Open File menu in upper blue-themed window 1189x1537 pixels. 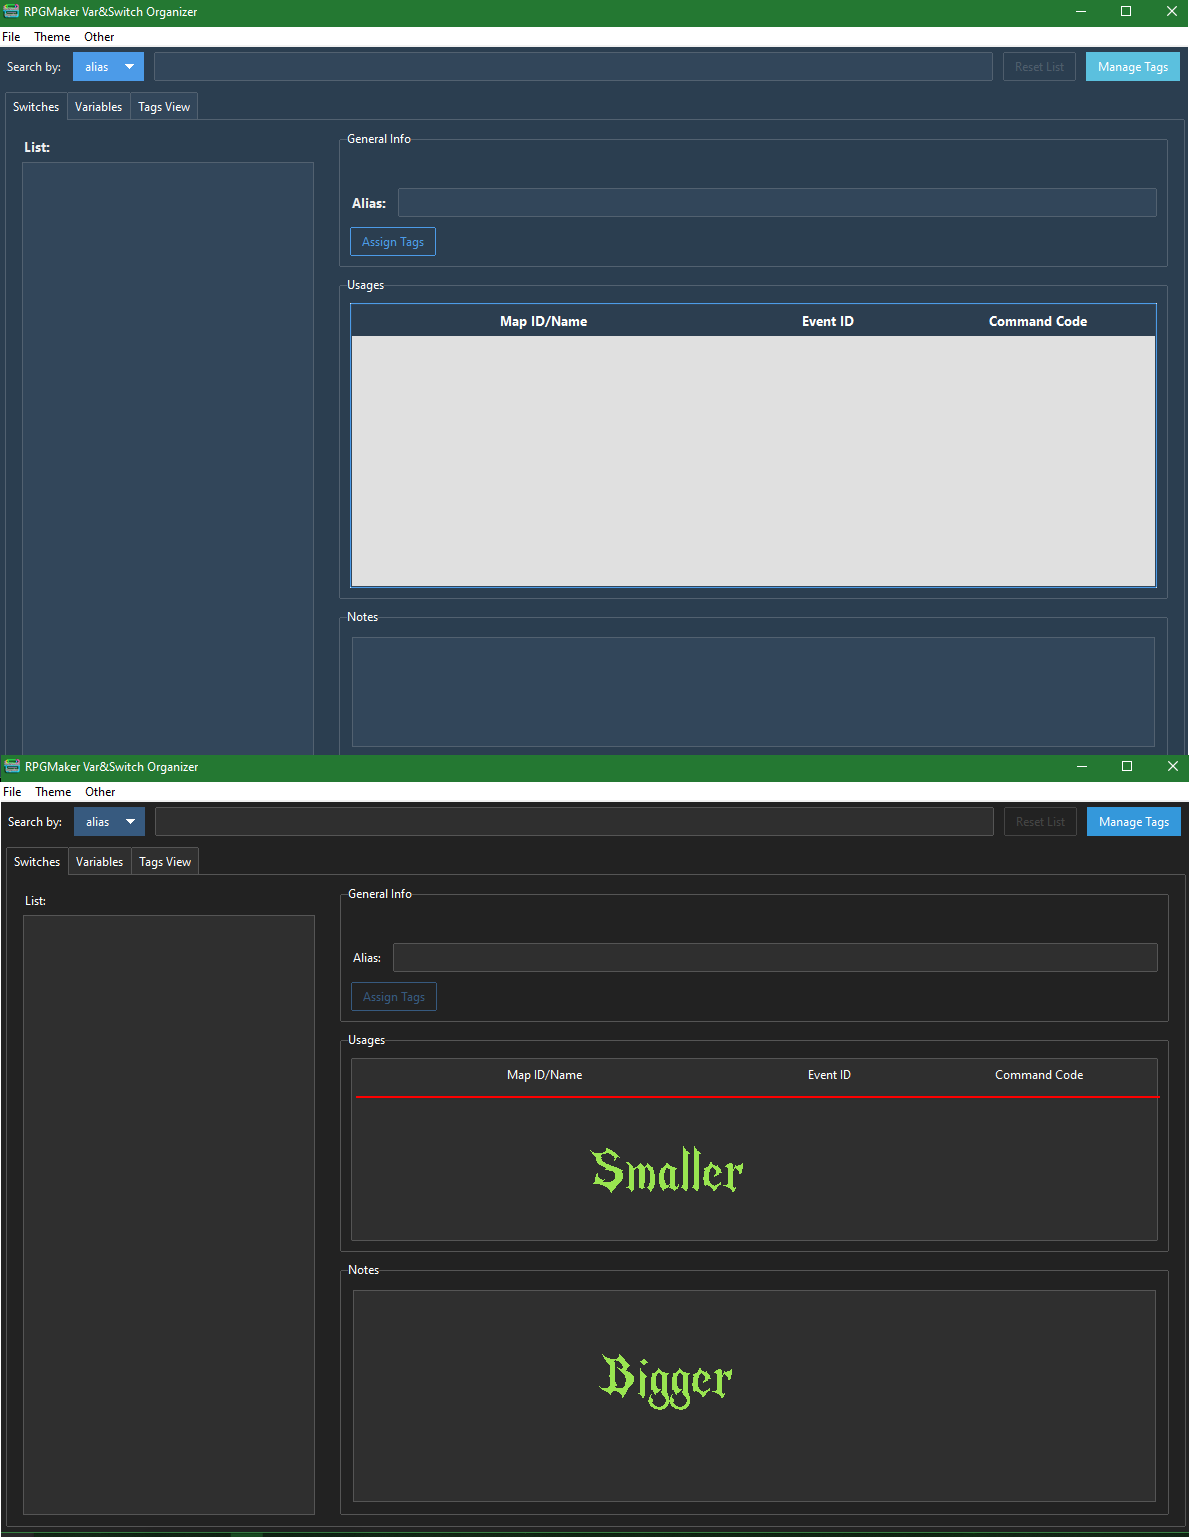[11, 37]
